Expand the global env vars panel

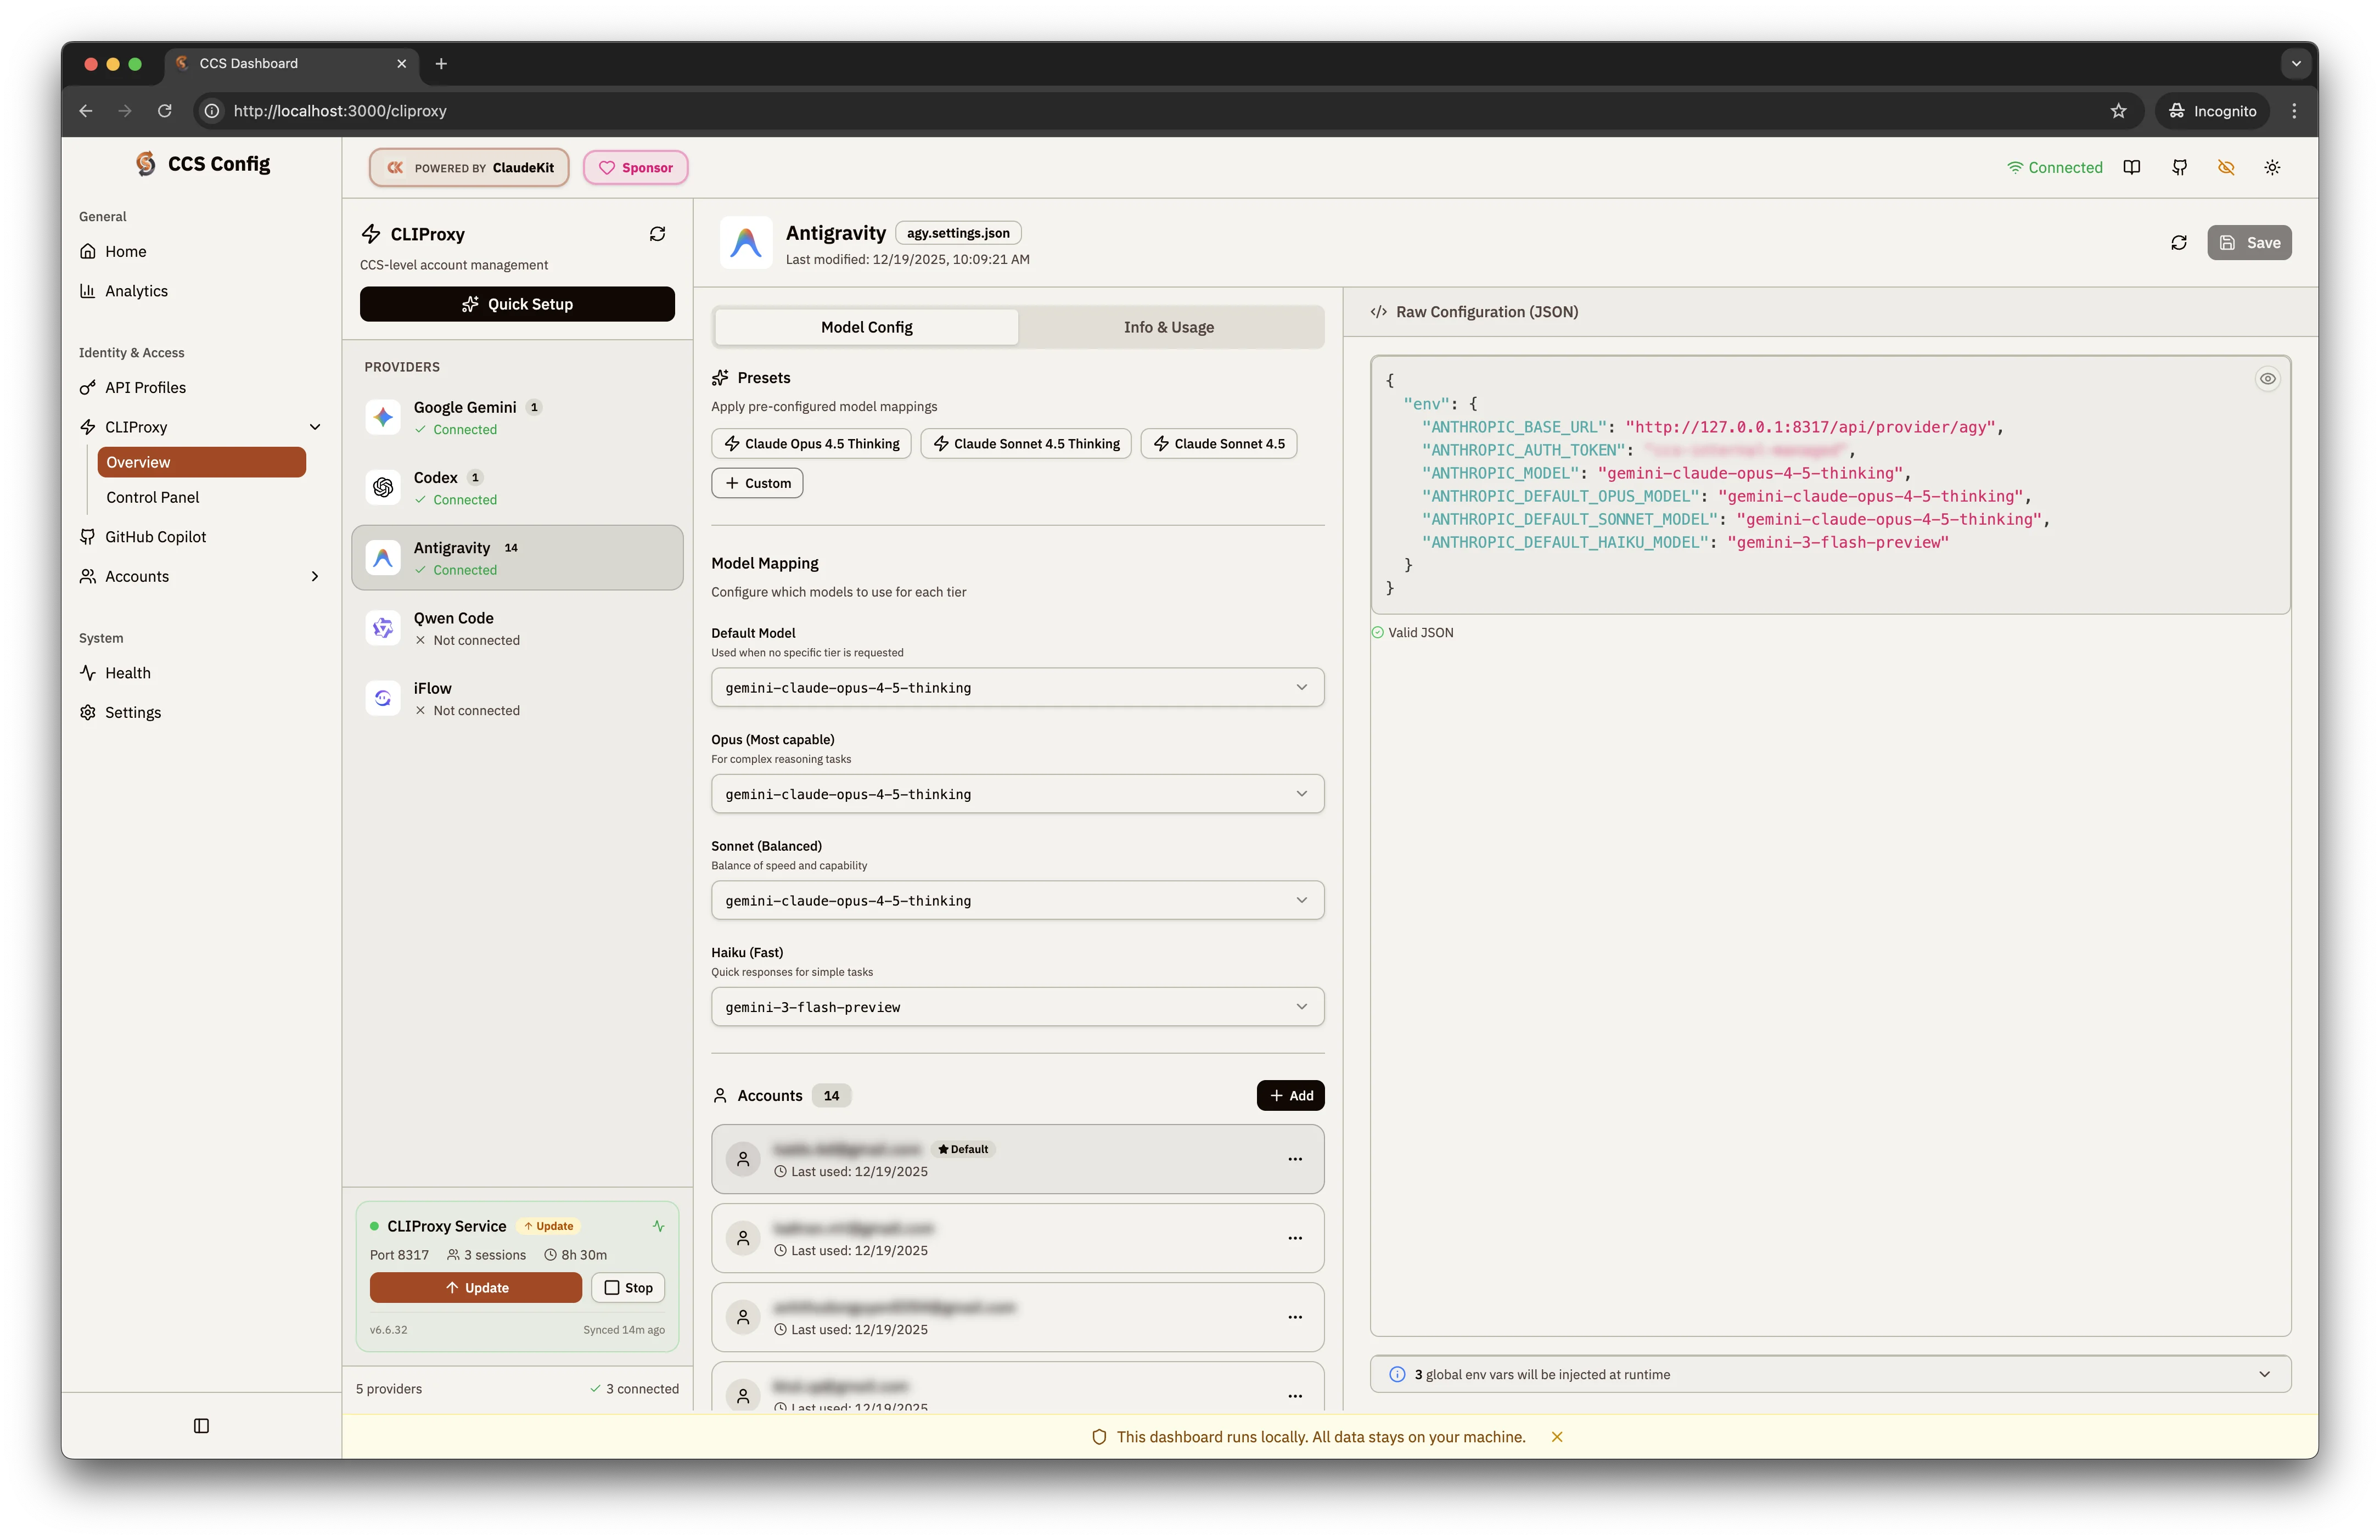[2265, 1374]
